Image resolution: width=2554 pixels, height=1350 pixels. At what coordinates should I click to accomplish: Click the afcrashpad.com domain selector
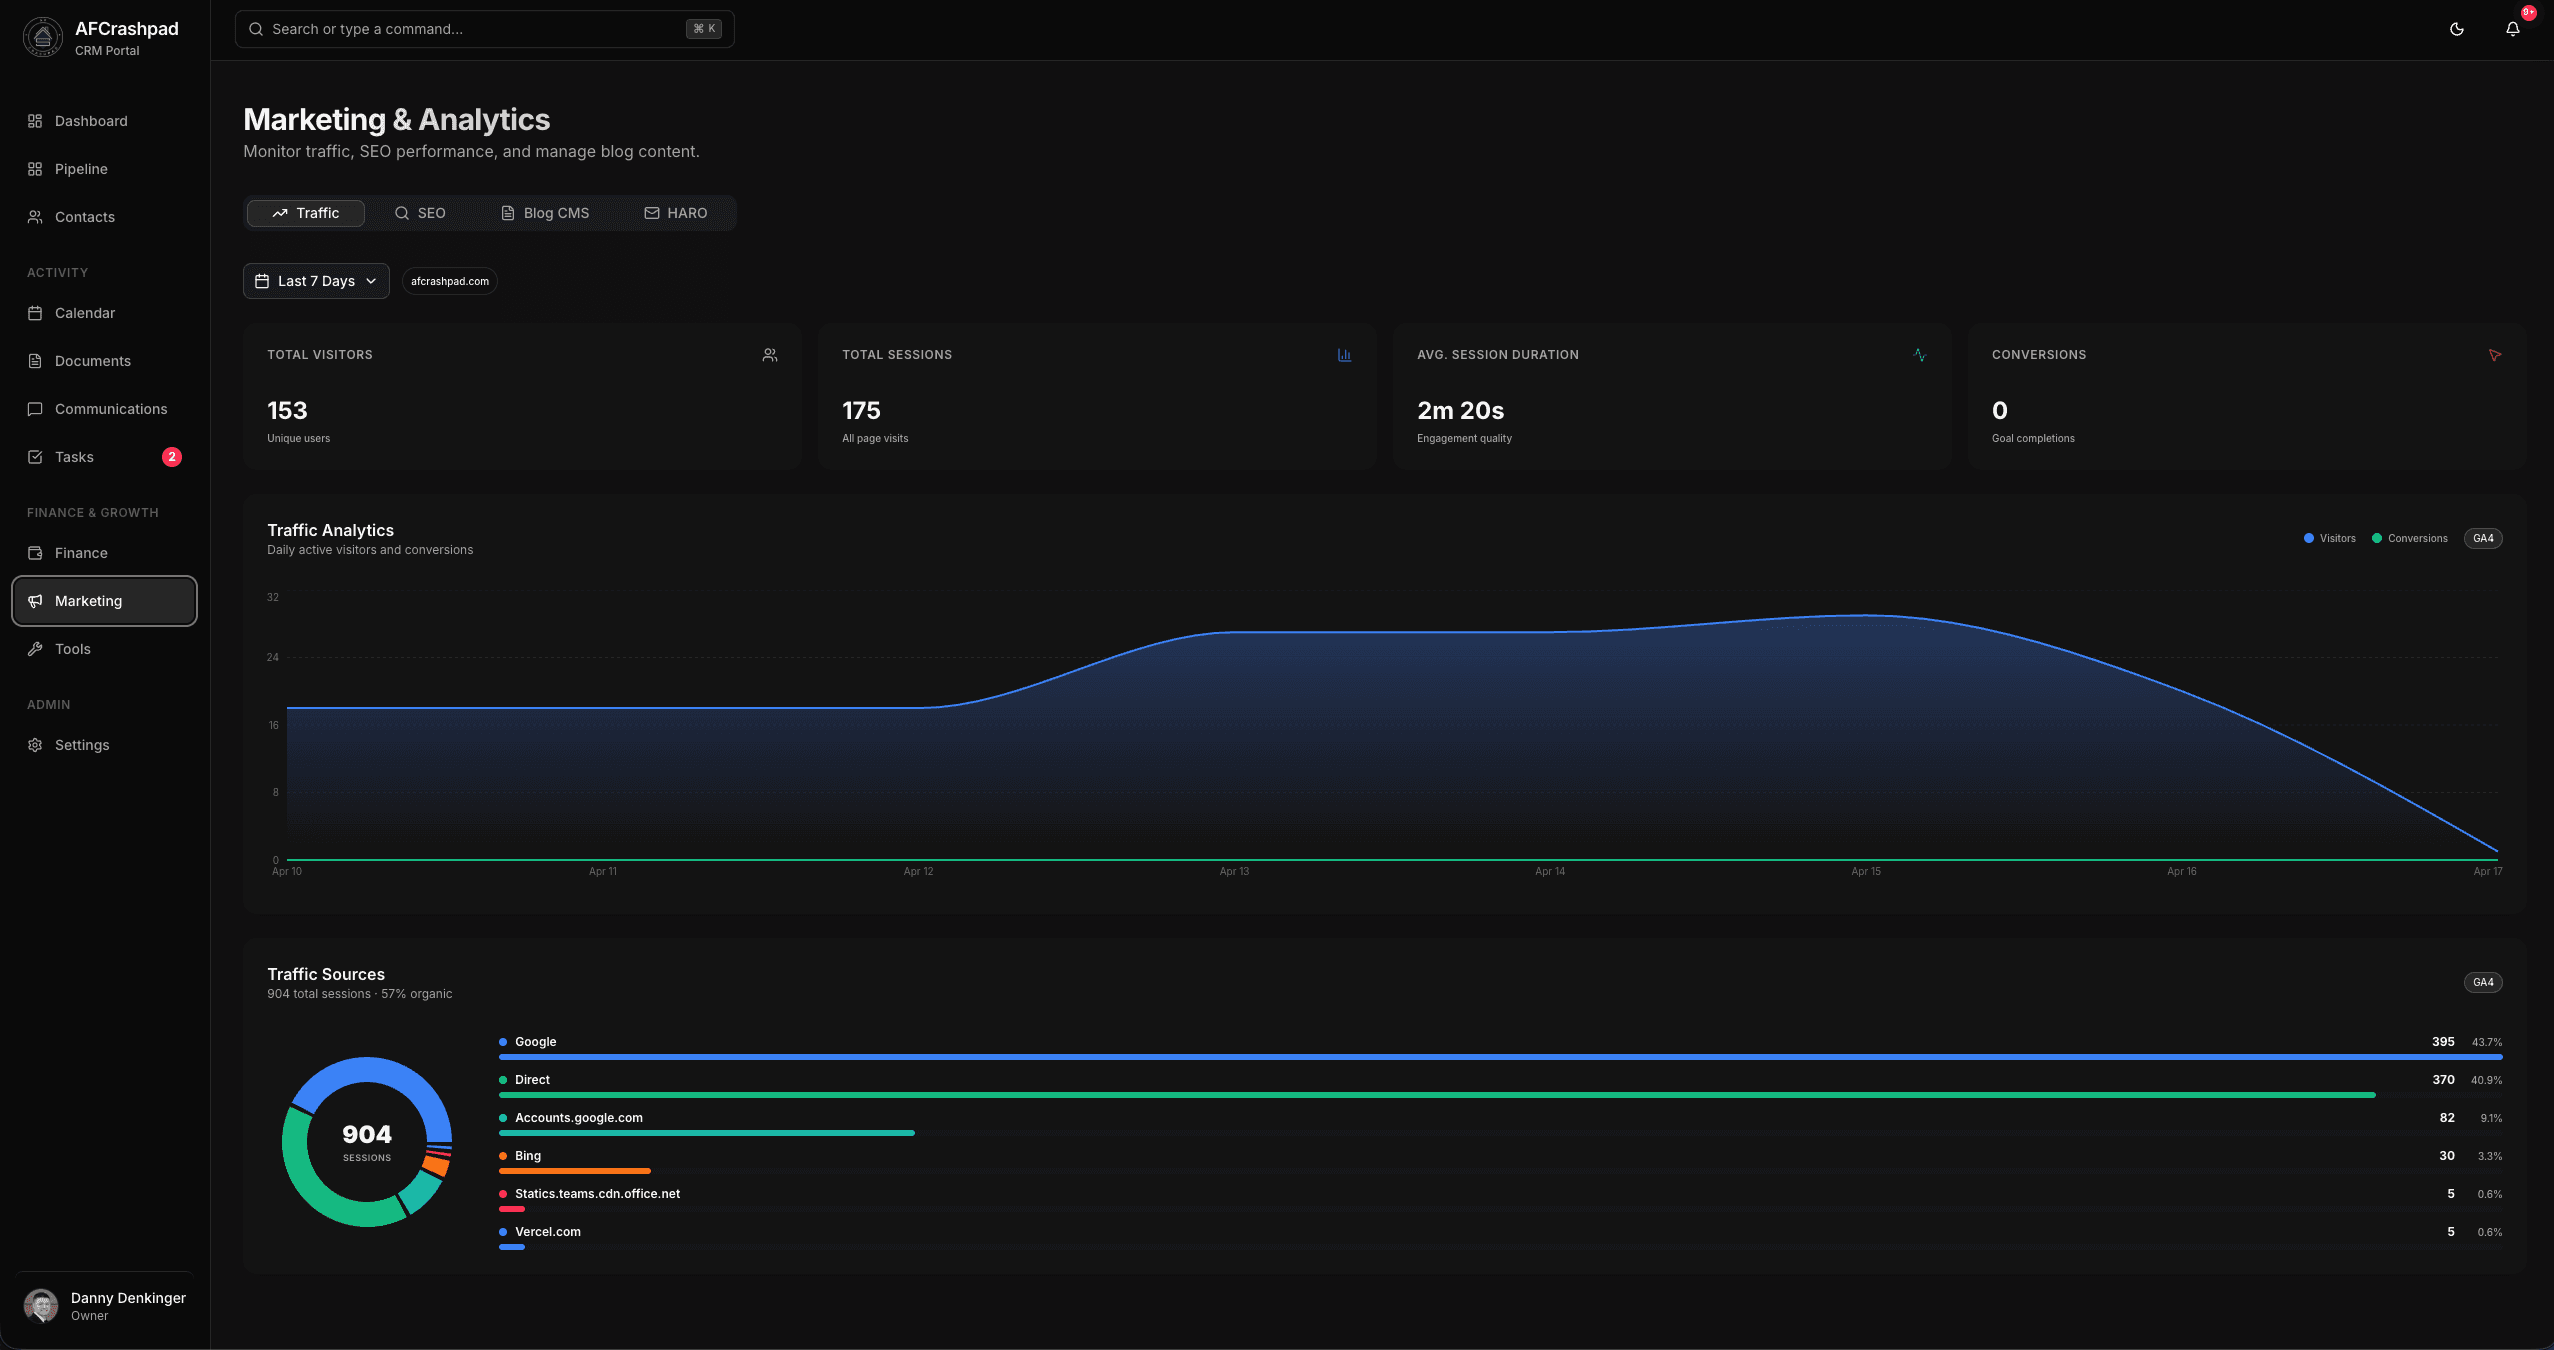(450, 281)
